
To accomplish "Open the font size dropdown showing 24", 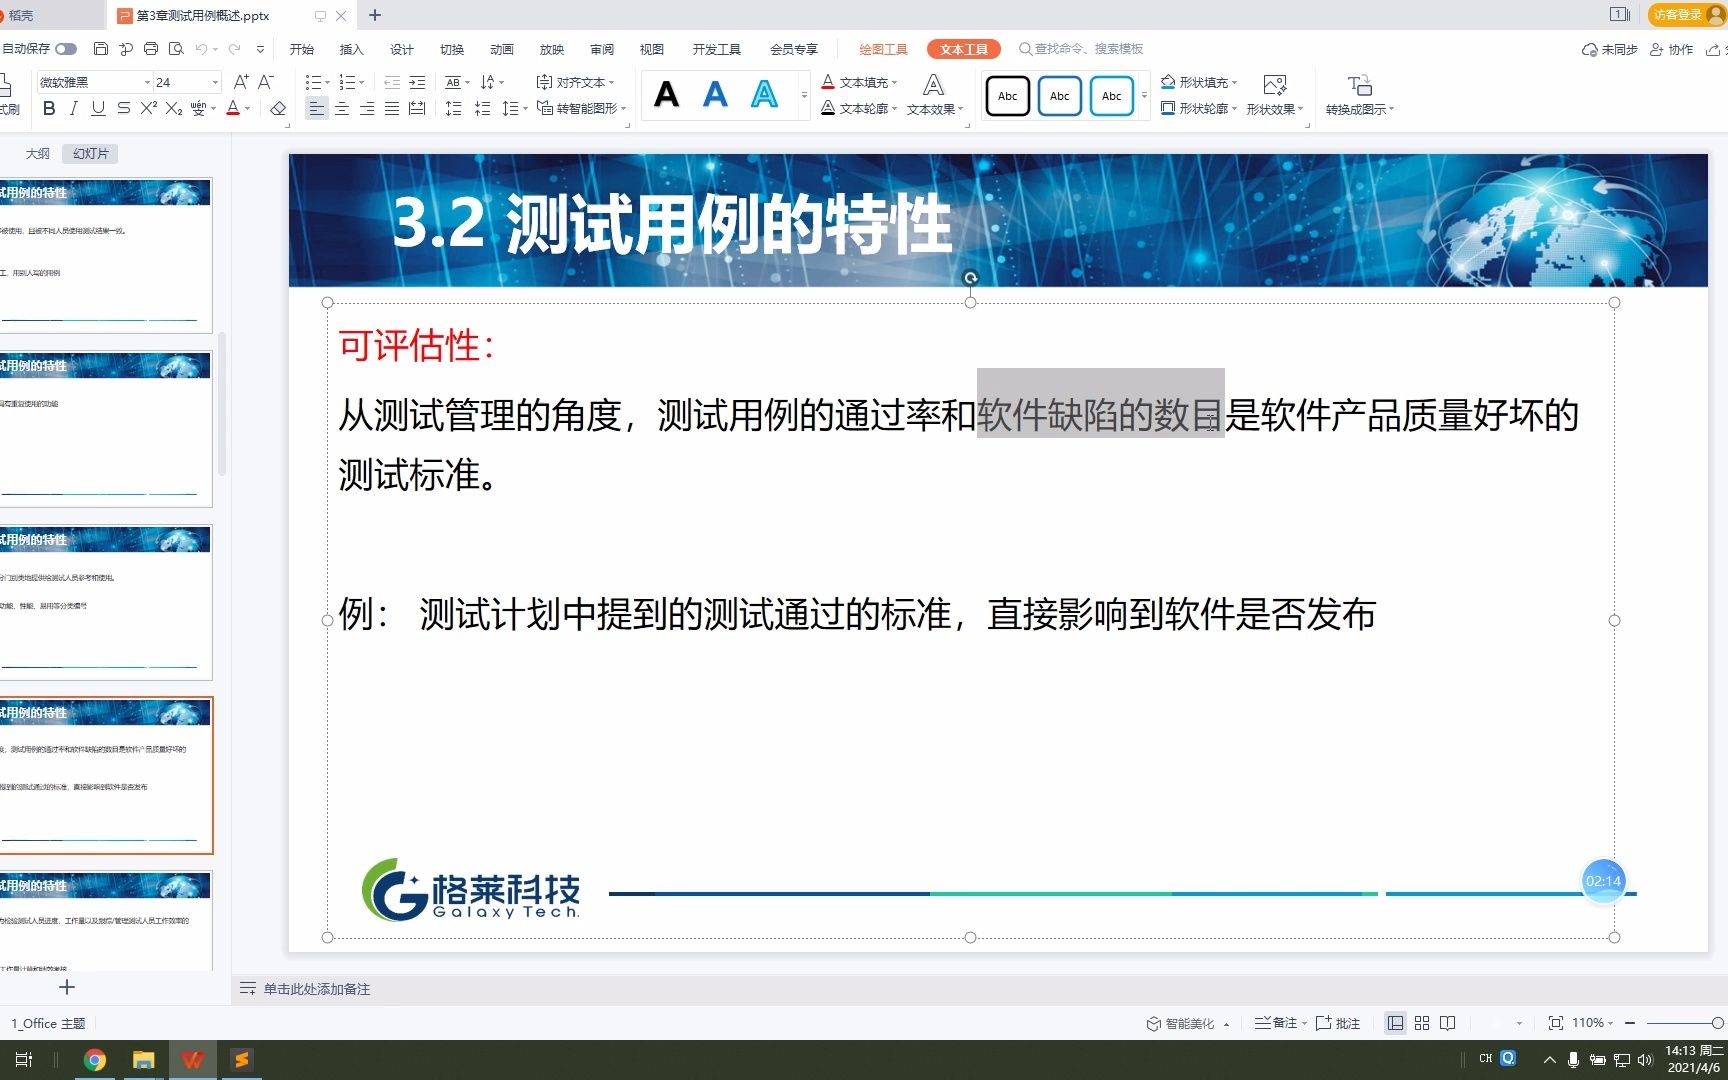I will click(214, 83).
